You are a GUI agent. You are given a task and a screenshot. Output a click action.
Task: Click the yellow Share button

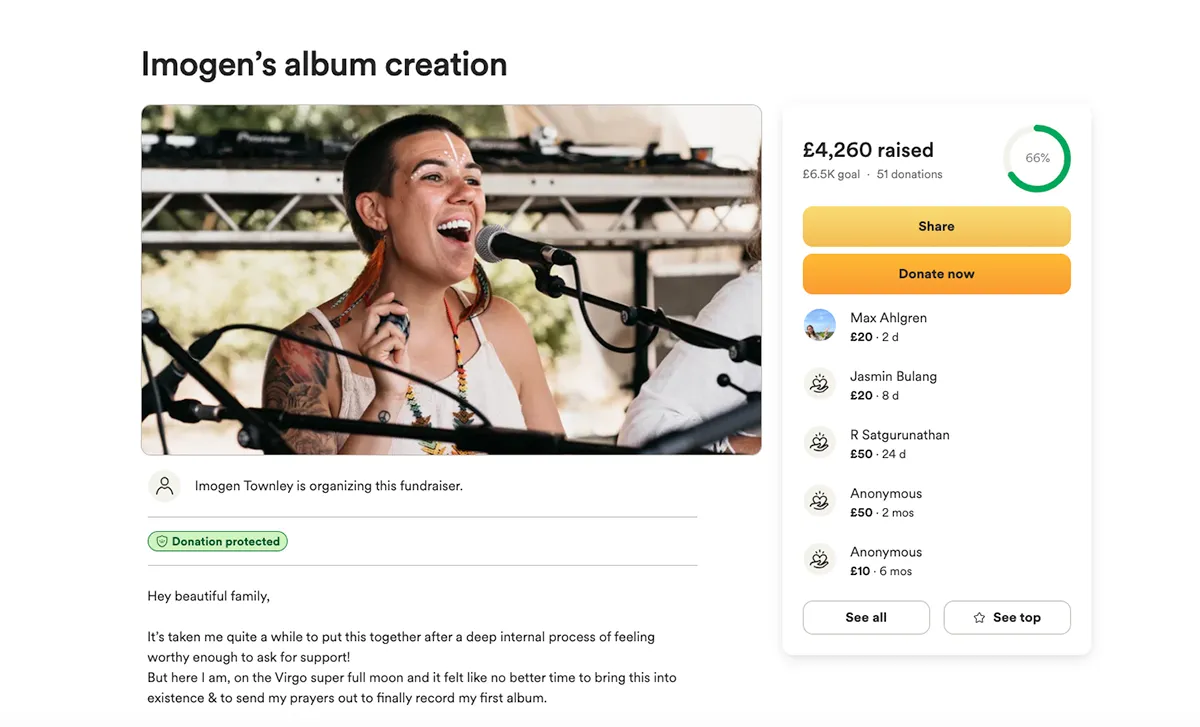click(x=936, y=226)
